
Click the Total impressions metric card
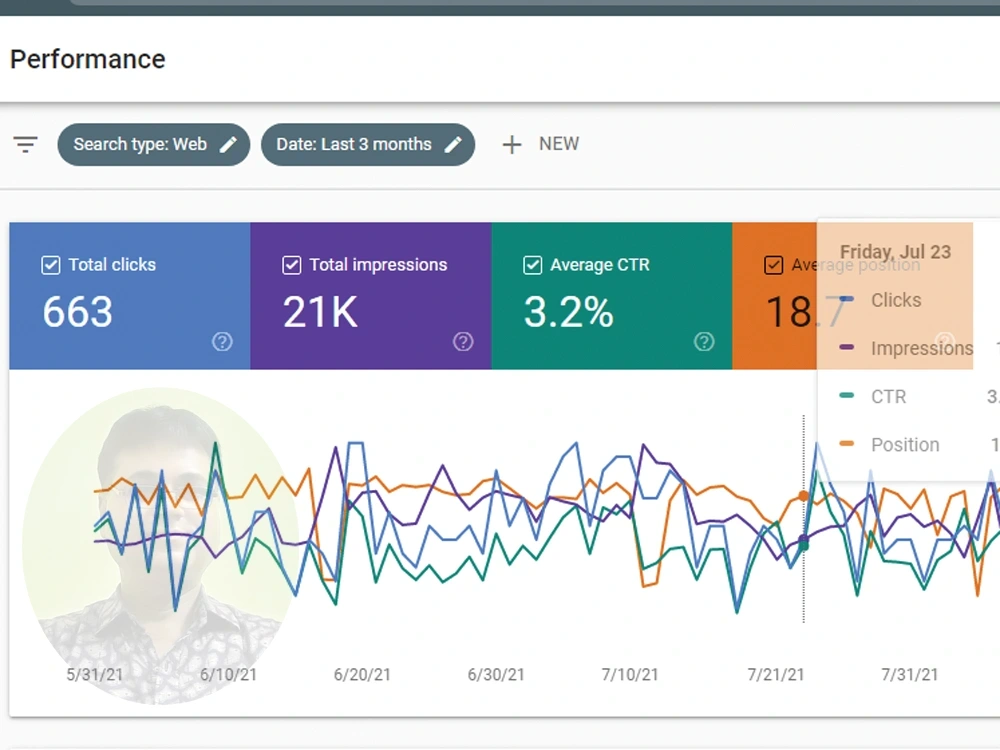[371, 296]
